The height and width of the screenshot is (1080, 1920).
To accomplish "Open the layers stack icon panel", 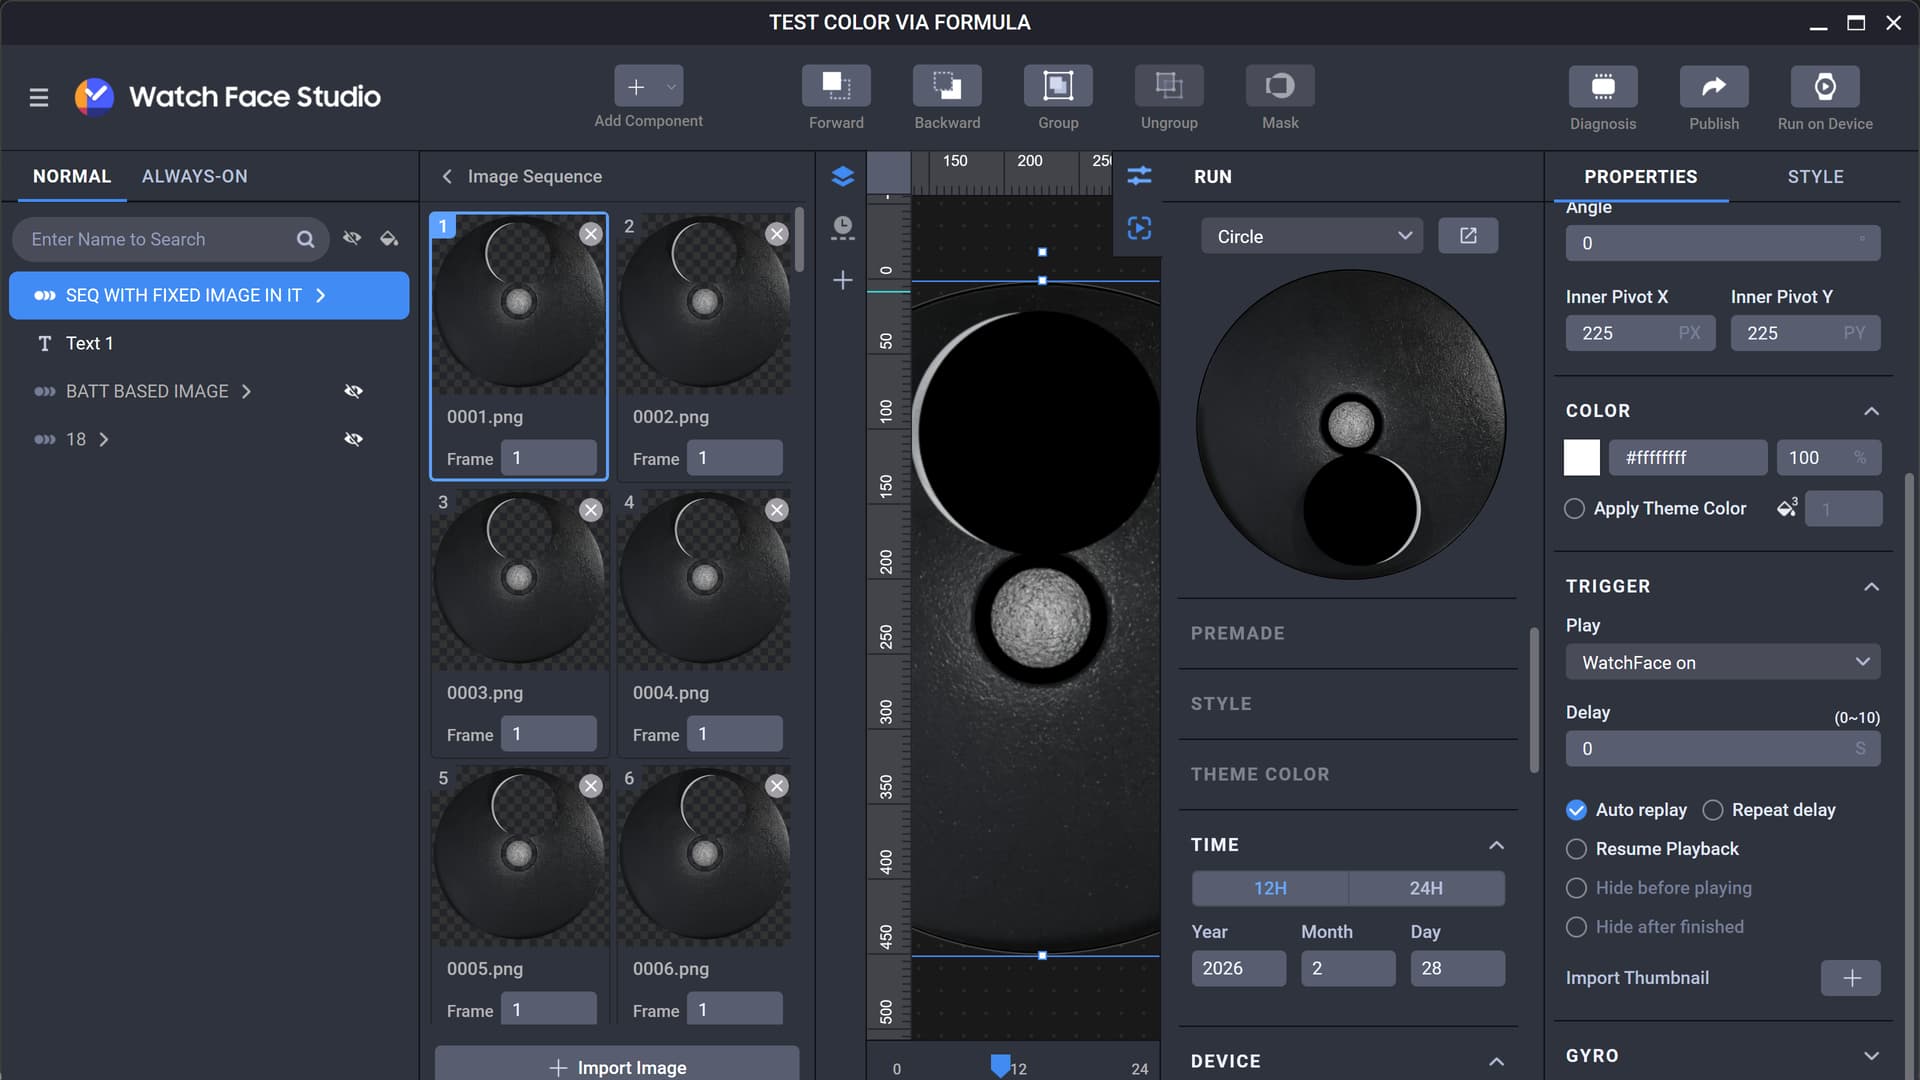I will 842,177.
